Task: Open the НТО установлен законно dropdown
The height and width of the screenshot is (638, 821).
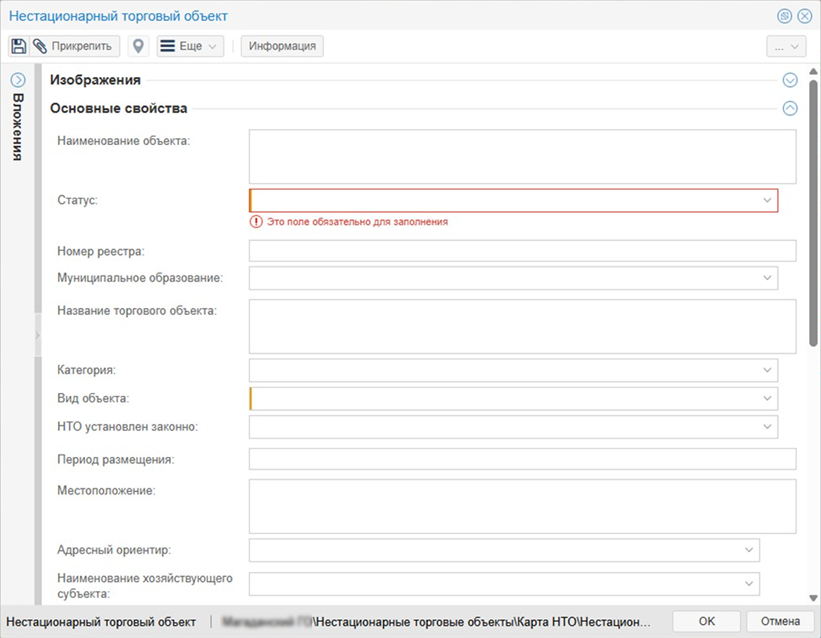Action: 767,427
